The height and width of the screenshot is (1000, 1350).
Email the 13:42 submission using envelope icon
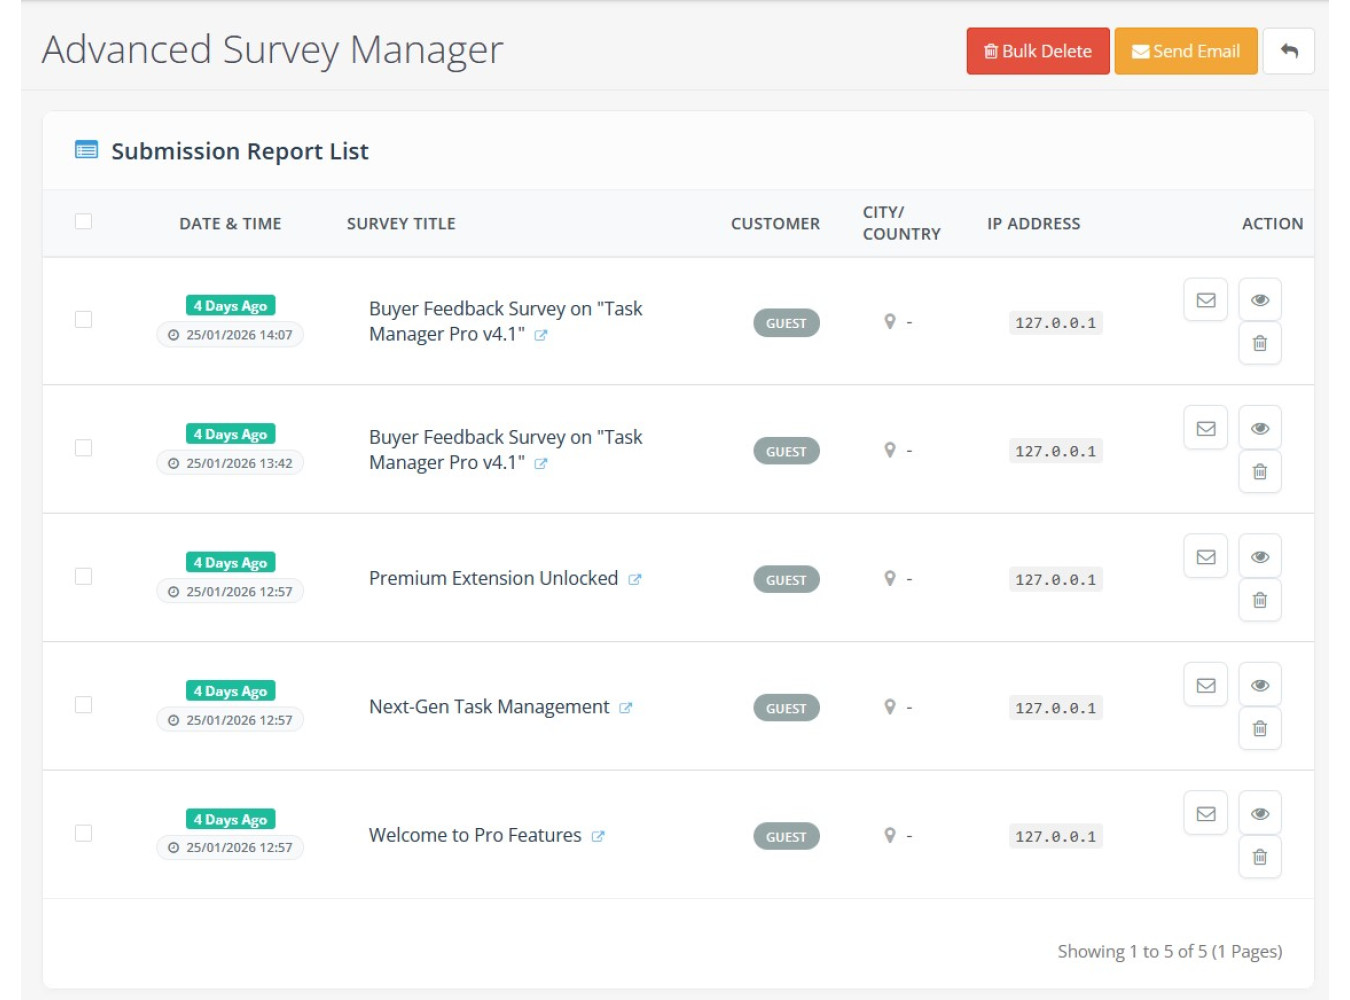click(x=1205, y=429)
